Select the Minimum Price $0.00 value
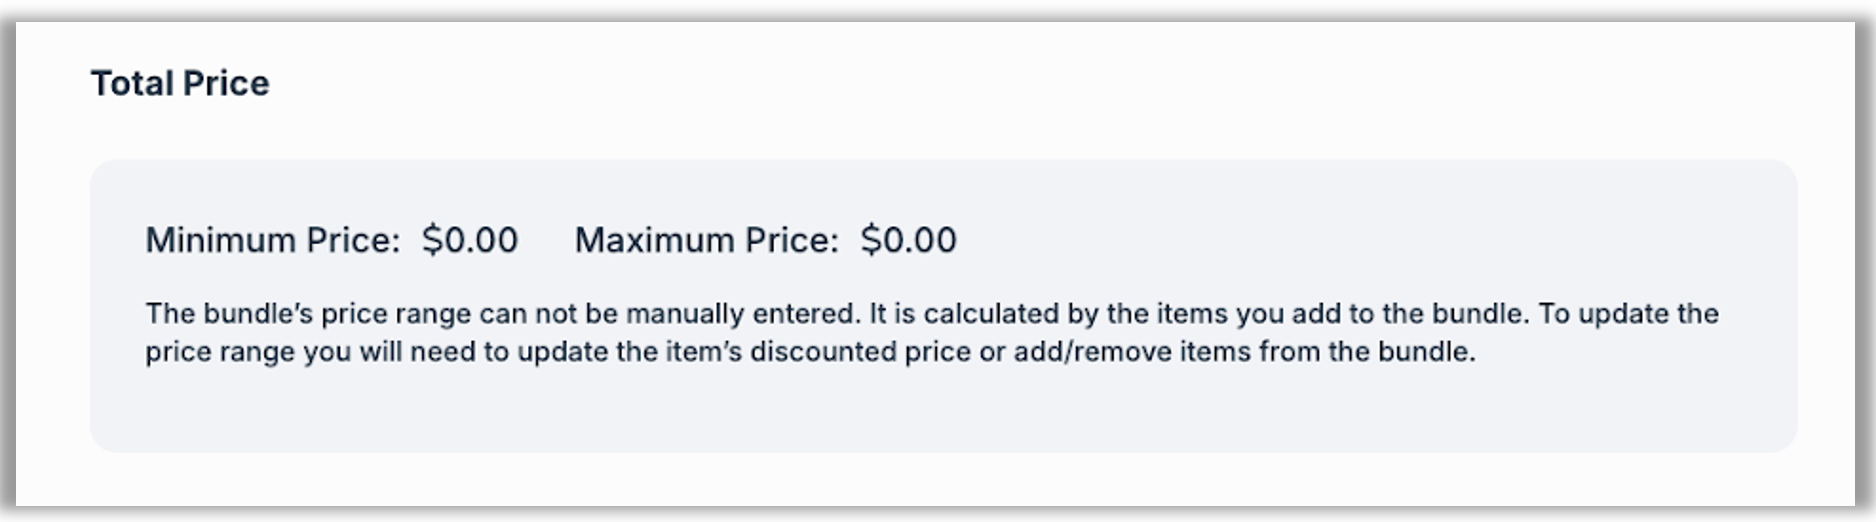This screenshot has width=1876, height=522. [x=470, y=240]
